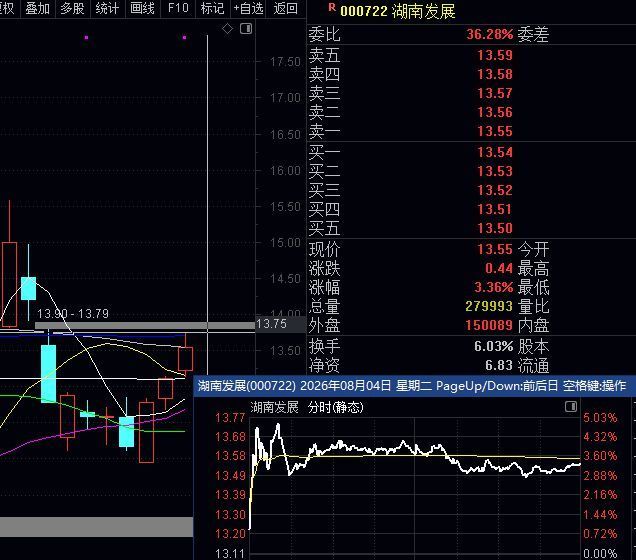Open the 叠加 overlay menu
Screen dimensions: 636x560
point(37,8)
